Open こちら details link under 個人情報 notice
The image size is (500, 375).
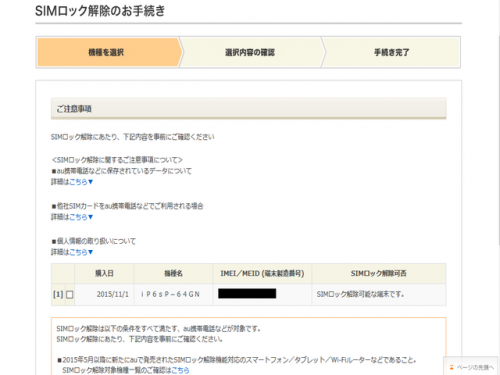pyautogui.click(x=81, y=252)
